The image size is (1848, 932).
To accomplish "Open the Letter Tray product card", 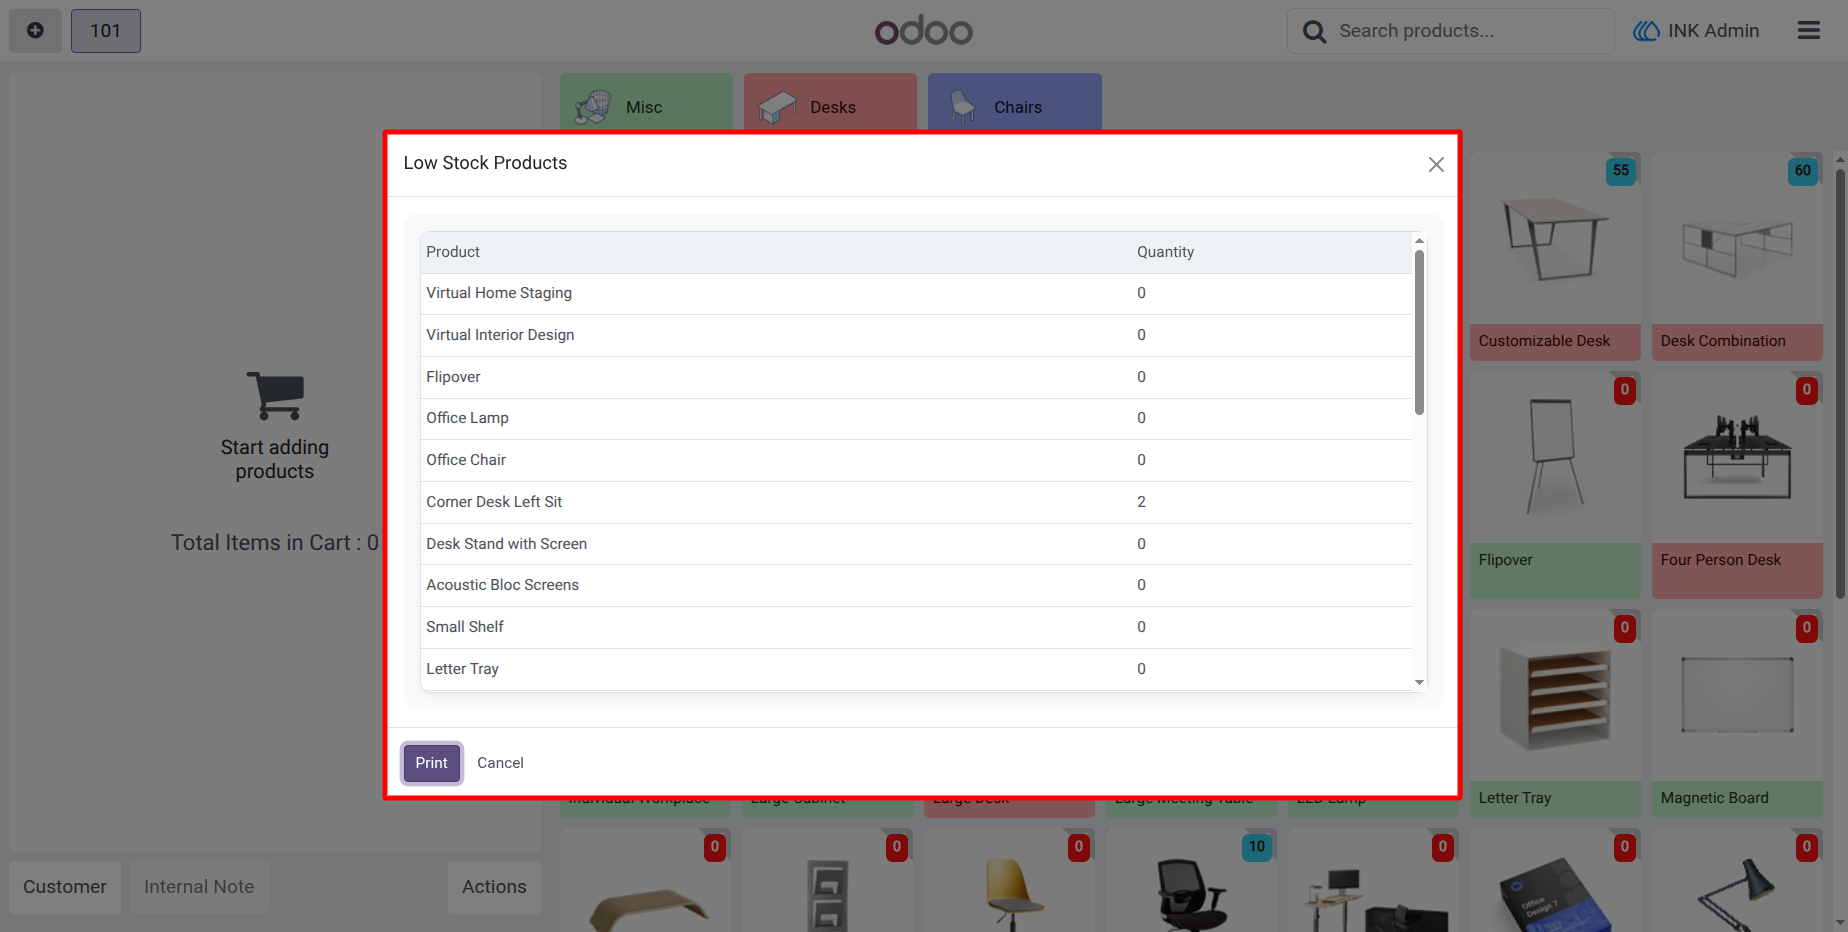I will (x=1555, y=714).
